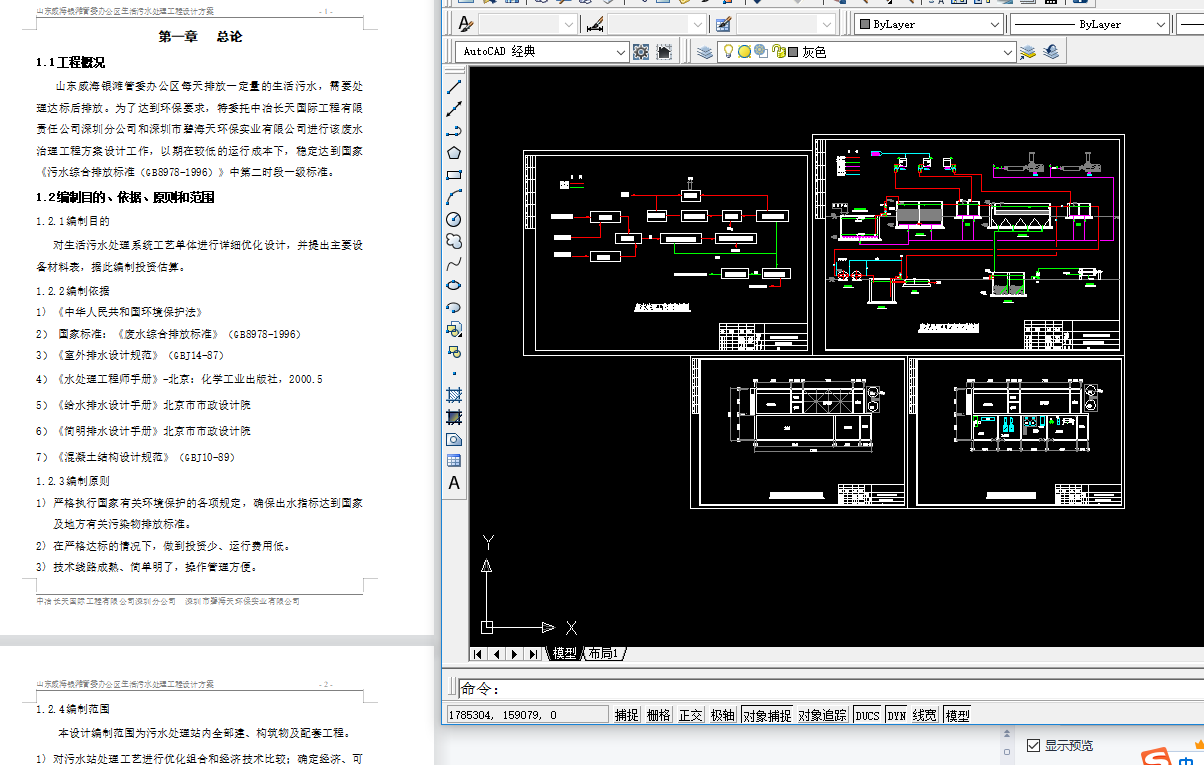Select the Multiline Text tool

454,483
